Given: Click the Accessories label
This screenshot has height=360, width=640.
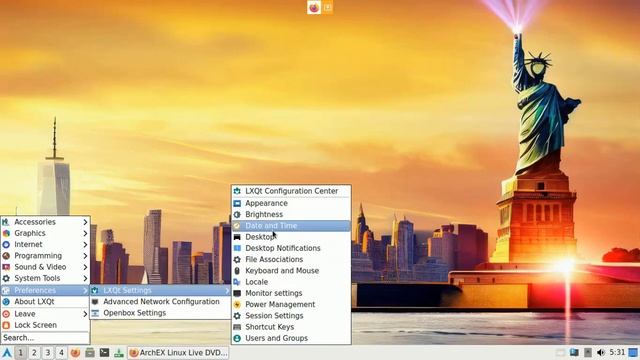Looking at the screenshot, I should pyautogui.click(x=35, y=222).
